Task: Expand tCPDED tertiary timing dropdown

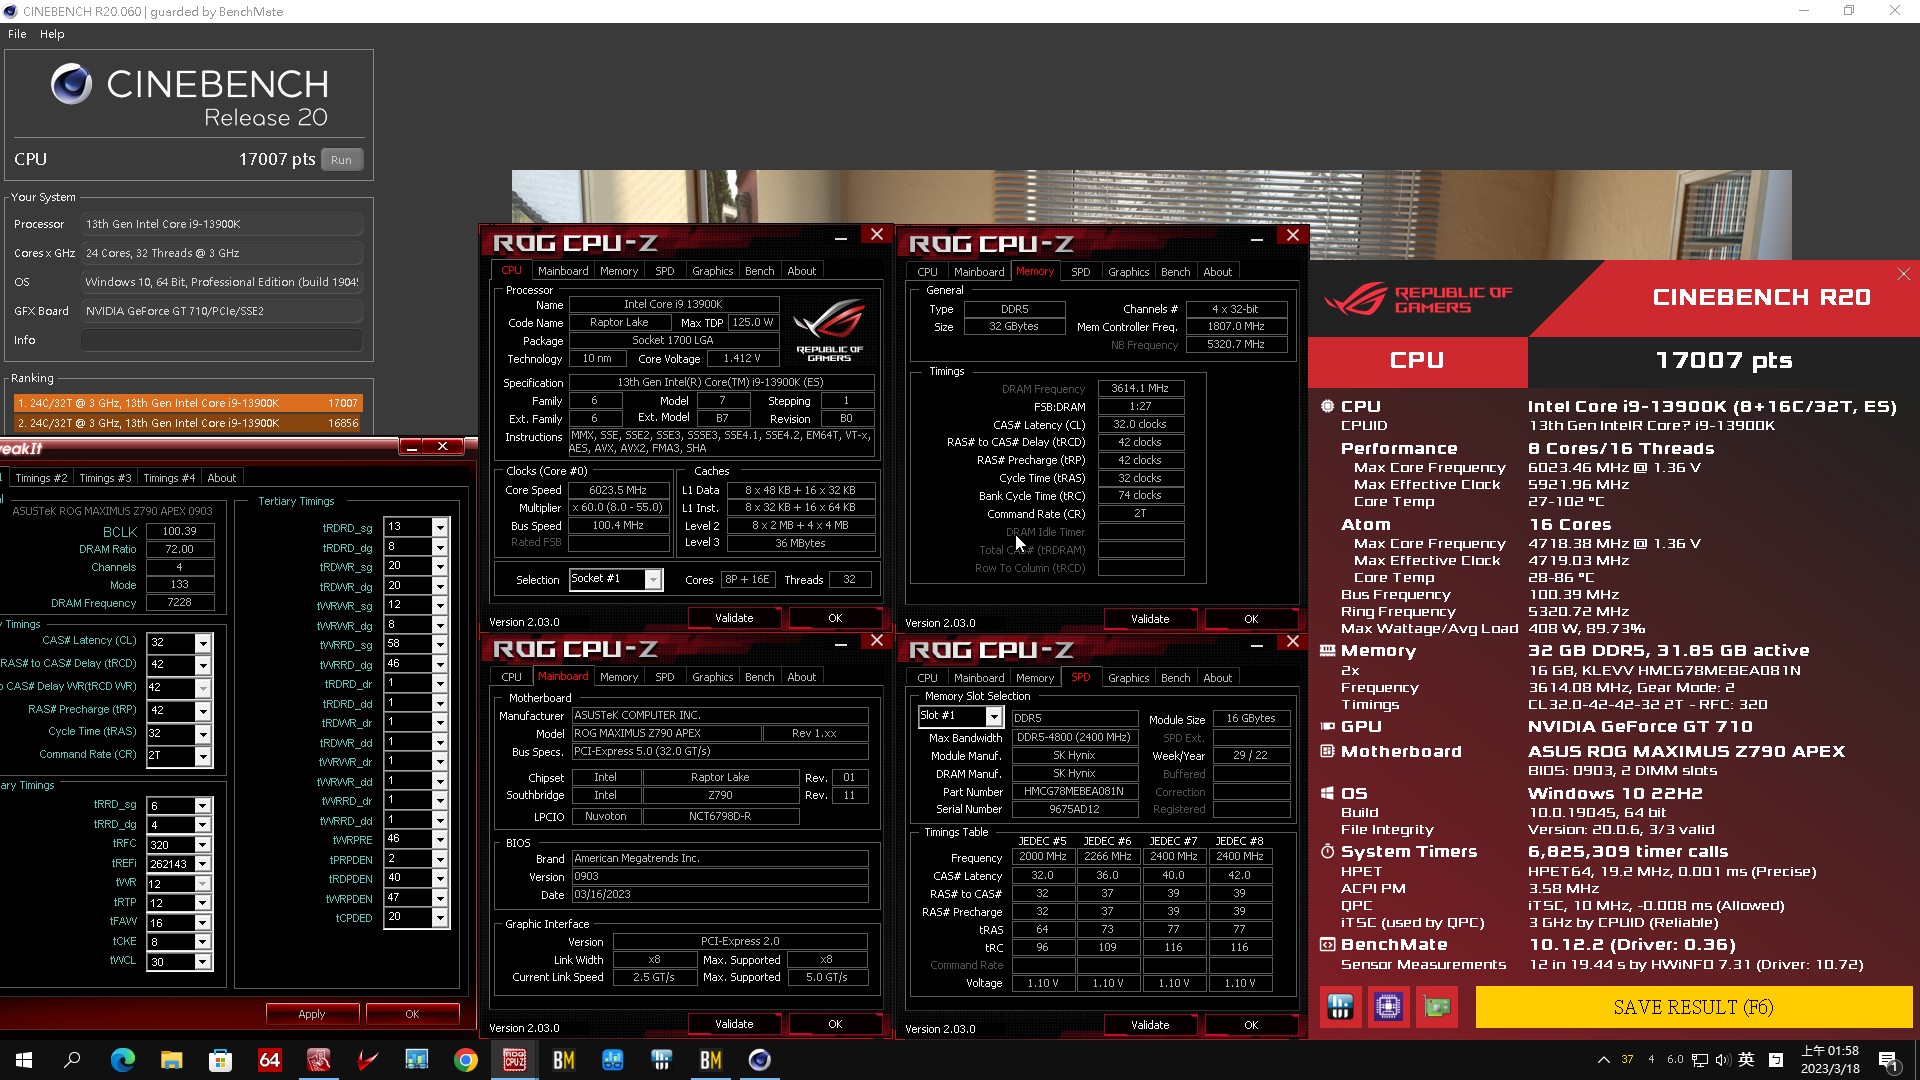Action: [439, 917]
